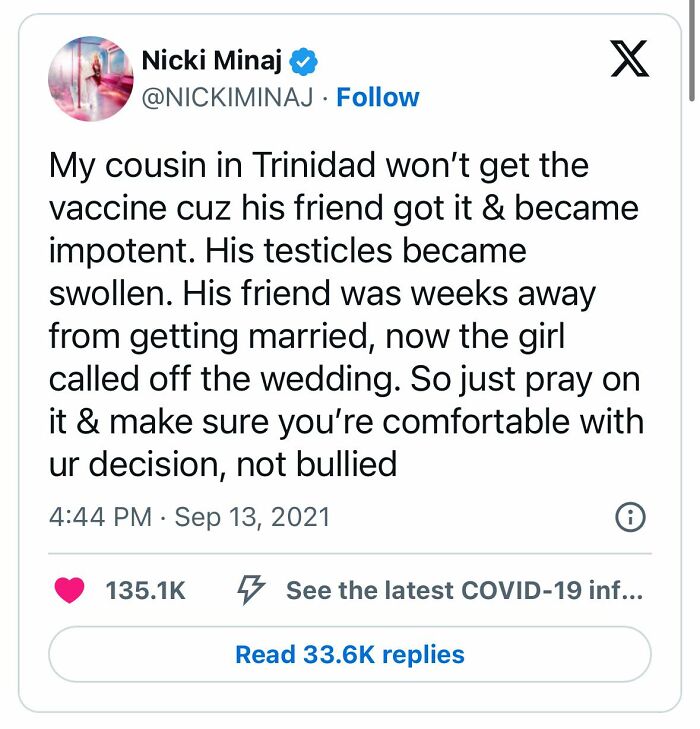Image resolution: width=700 pixels, height=729 pixels.
Task: Open Read 33.6K replies button
Action: click(350, 655)
